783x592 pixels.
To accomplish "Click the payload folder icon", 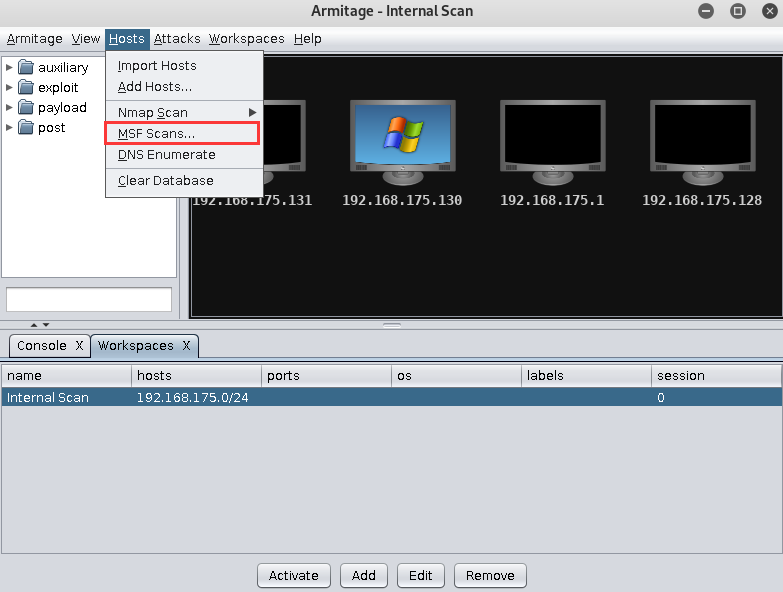I will 26,107.
